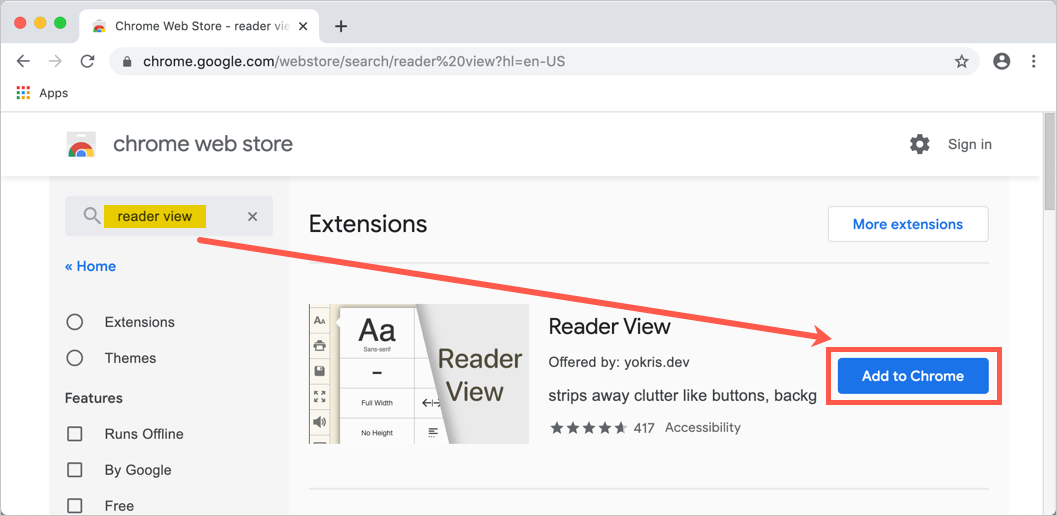
Task: Go back via the « Home link
Action: coord(90,266)
